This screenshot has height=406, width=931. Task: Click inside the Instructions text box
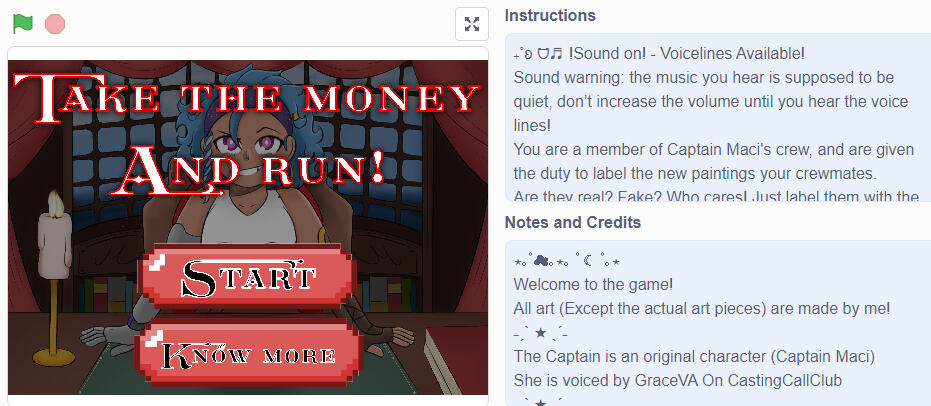click(717, 118)
